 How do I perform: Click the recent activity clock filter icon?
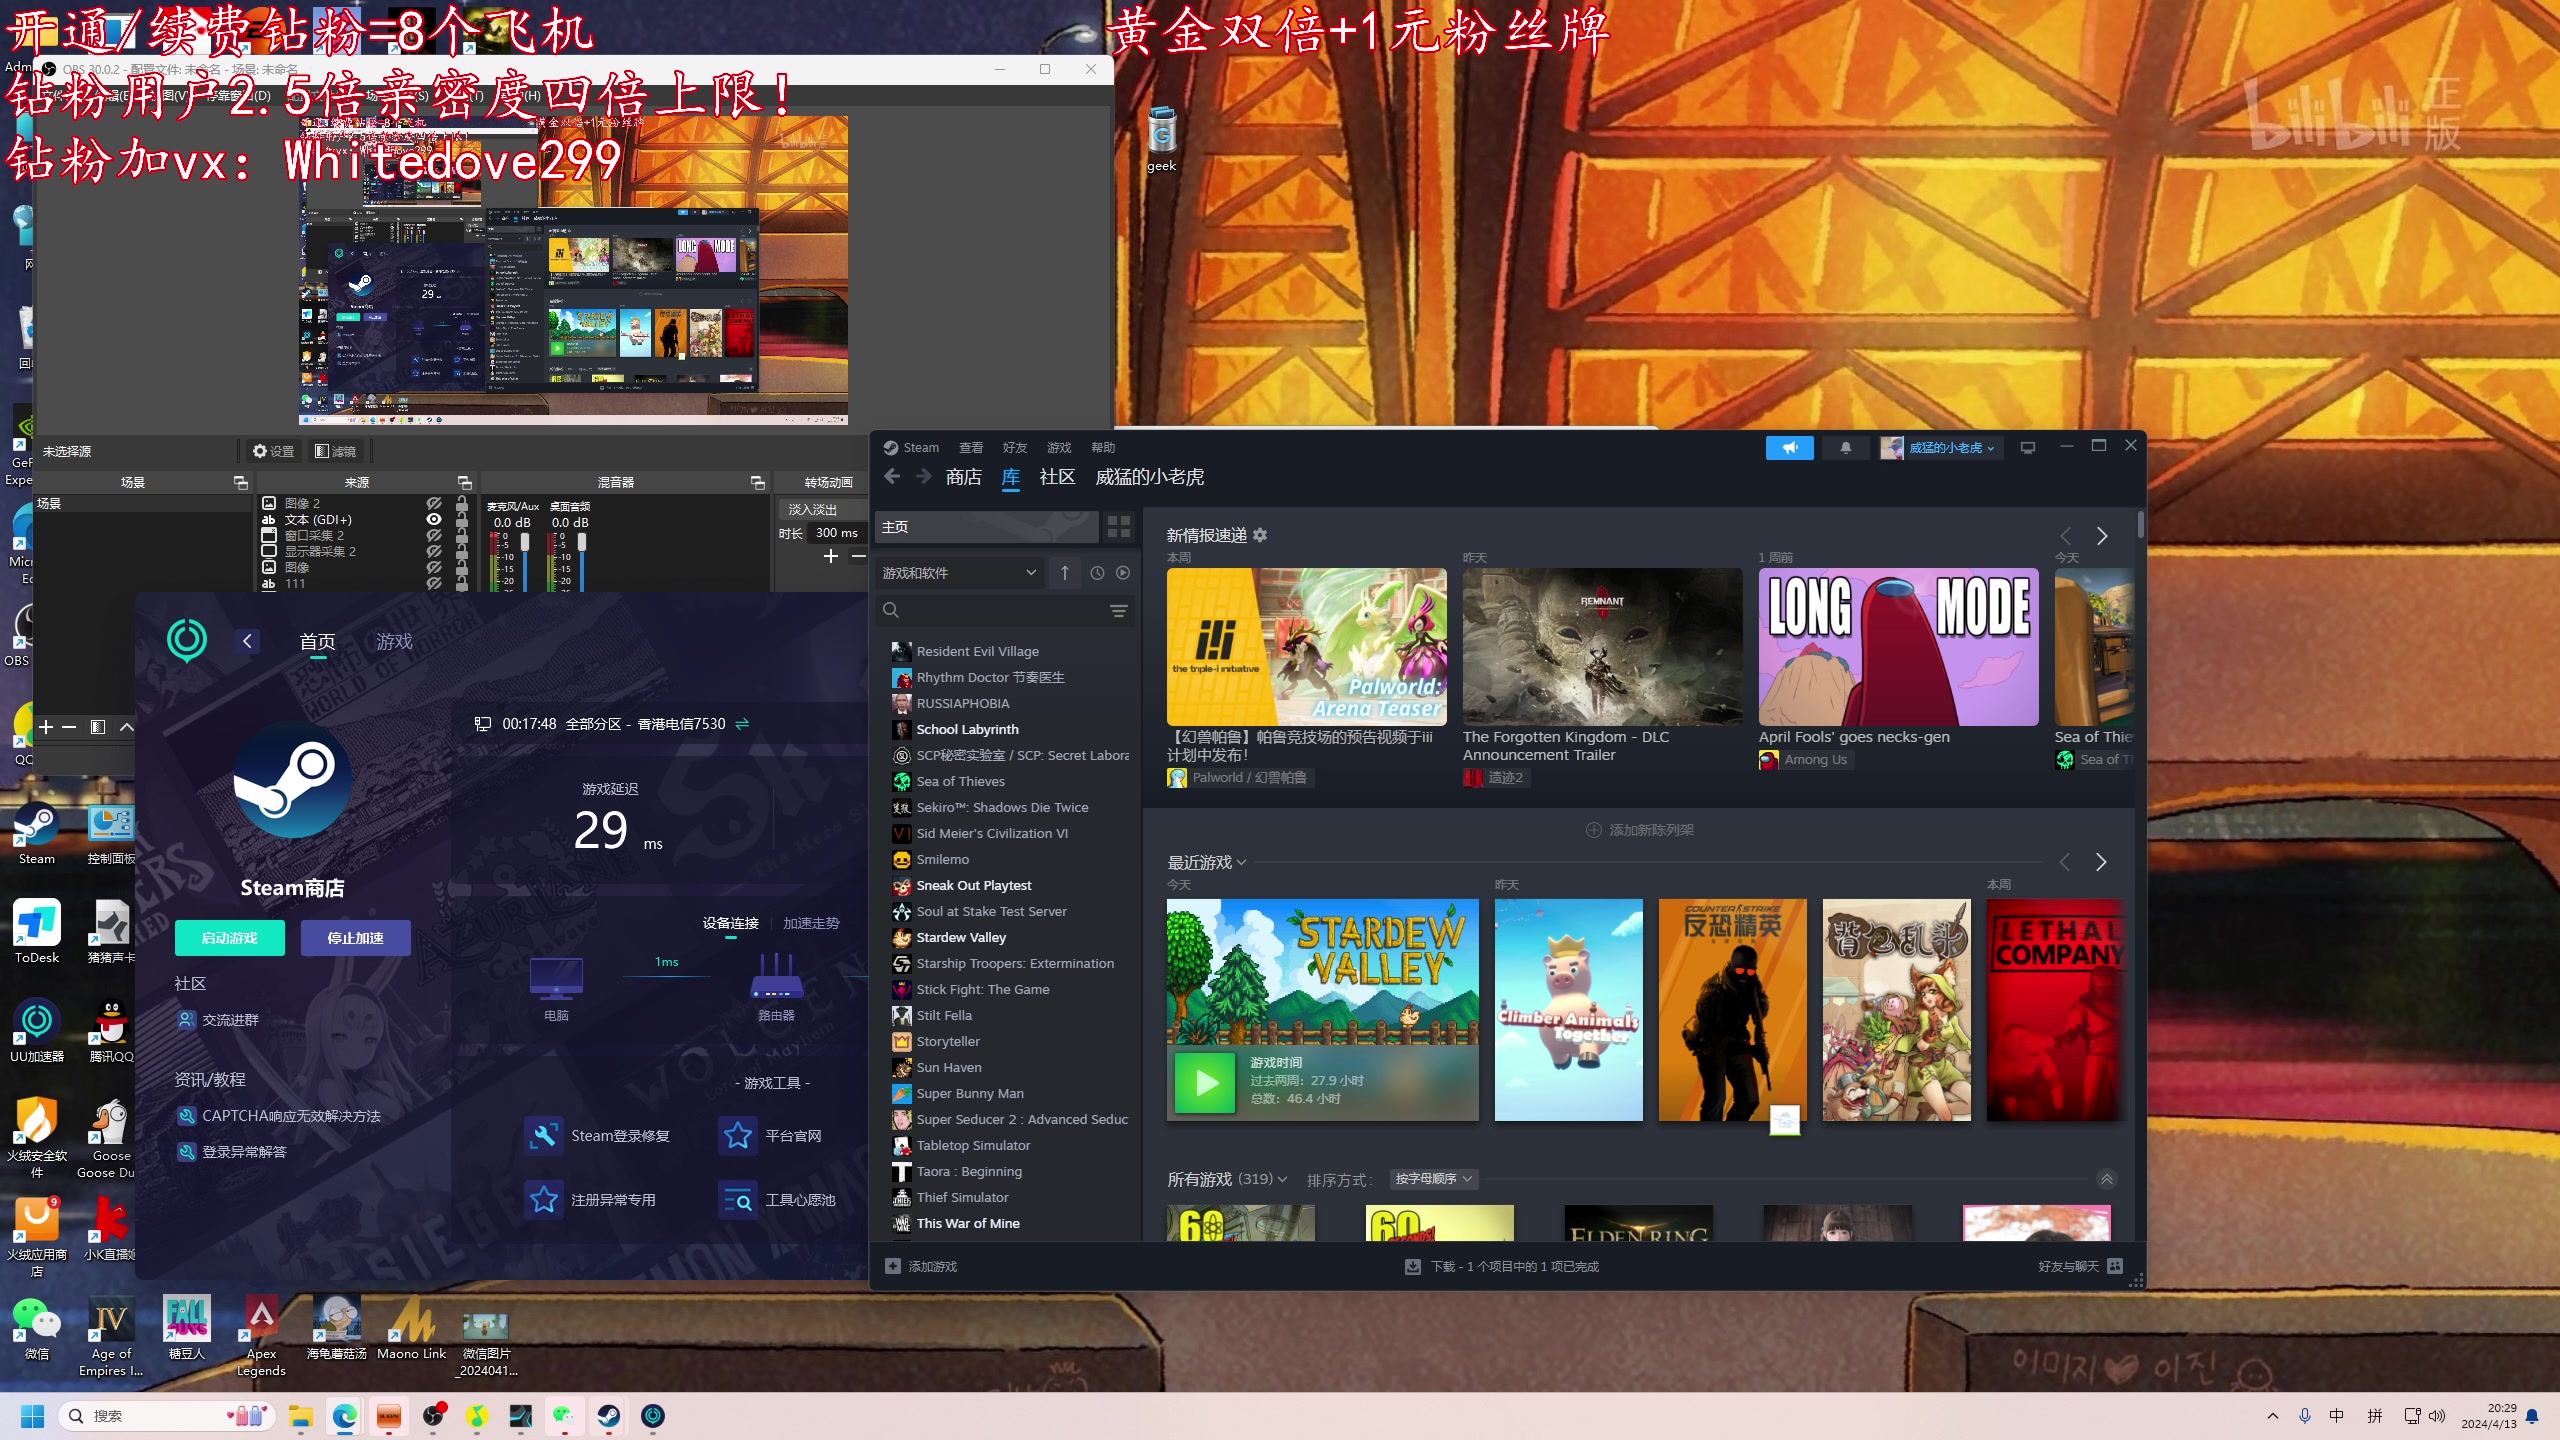1097,573
